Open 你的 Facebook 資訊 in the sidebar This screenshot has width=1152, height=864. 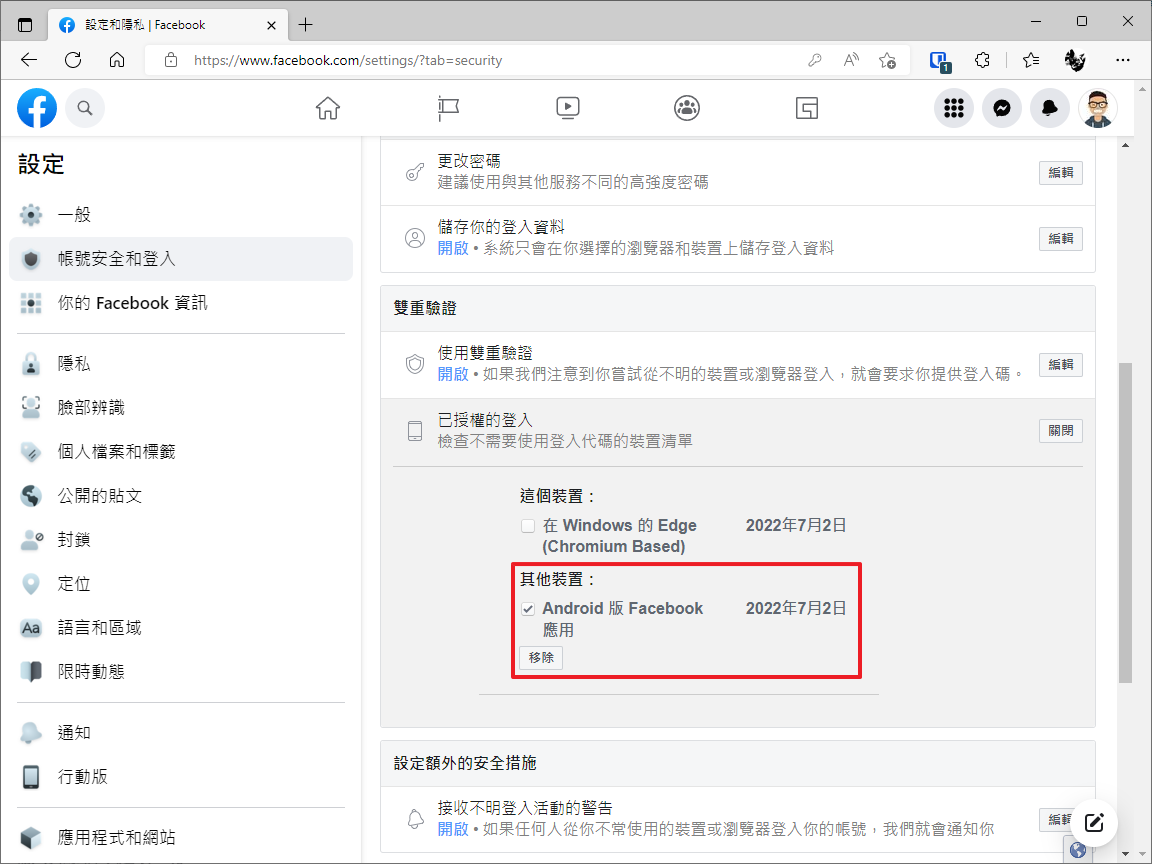coord(181,303)
